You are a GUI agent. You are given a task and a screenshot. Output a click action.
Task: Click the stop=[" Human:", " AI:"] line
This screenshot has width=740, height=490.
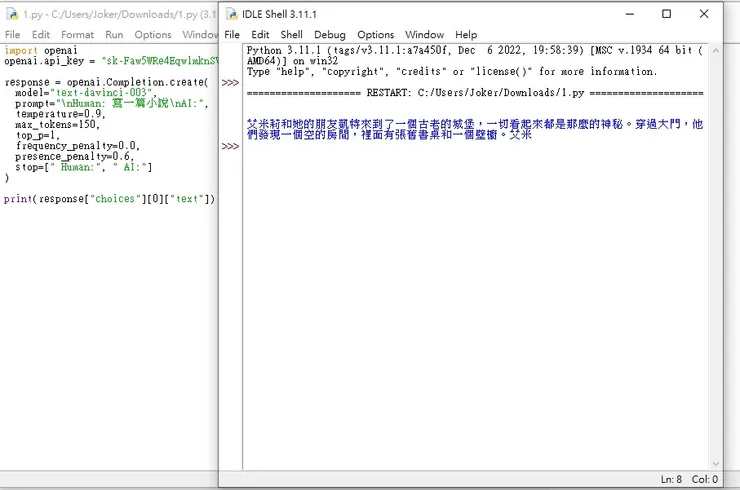(x=84, y=167)
